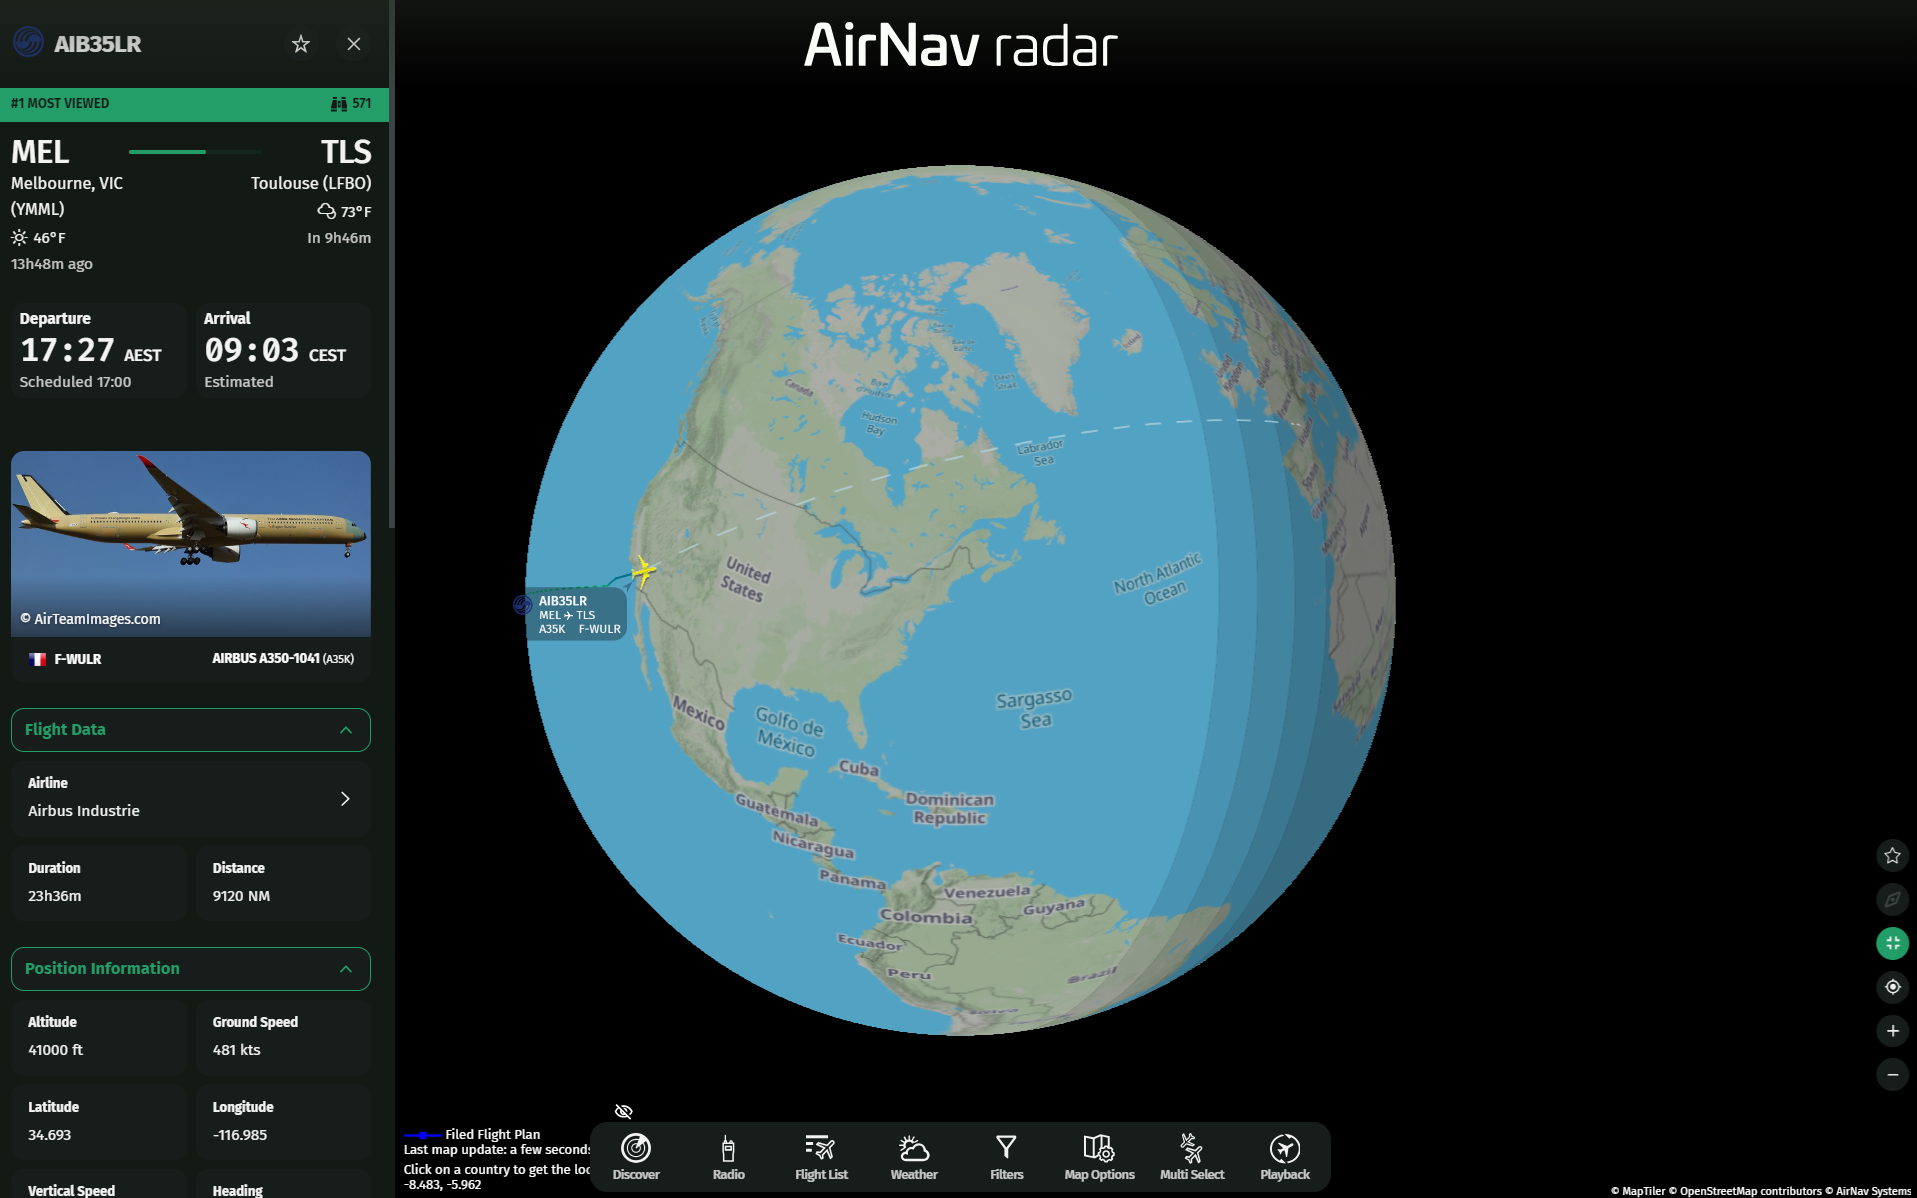
Task: Click the United States label on globe
Action: [745, 579]
